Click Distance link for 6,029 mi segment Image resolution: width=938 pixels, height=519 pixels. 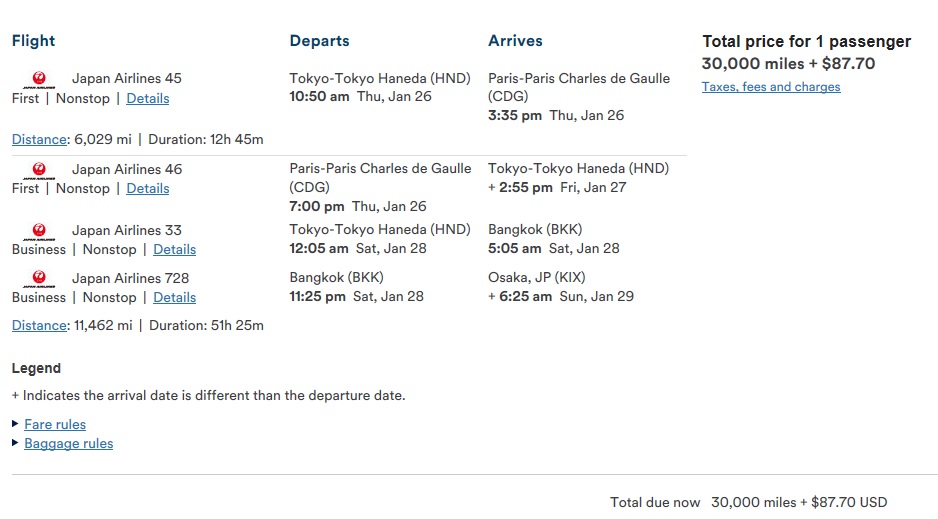39,139
